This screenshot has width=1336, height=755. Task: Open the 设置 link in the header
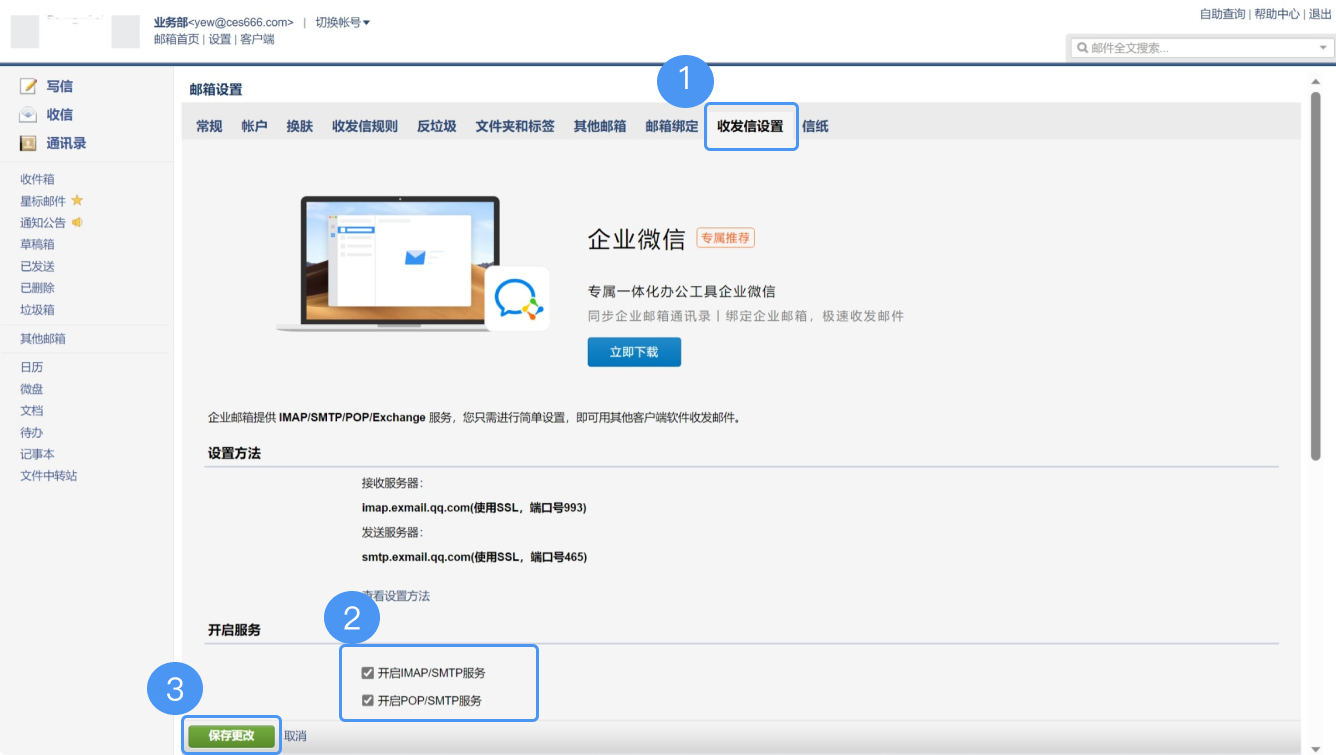[219, 39]
